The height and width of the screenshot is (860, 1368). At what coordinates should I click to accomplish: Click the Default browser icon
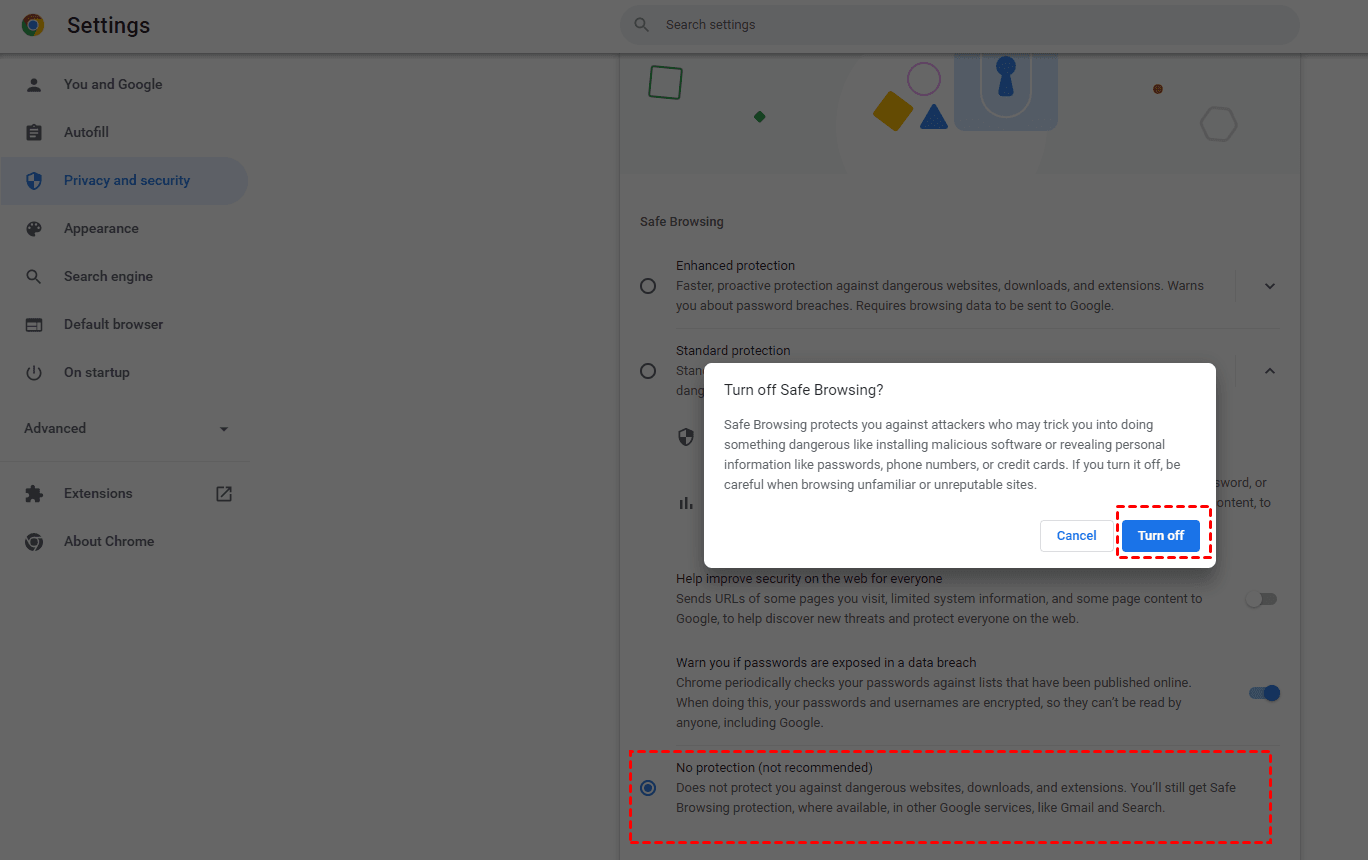click(x=34, y=324)
